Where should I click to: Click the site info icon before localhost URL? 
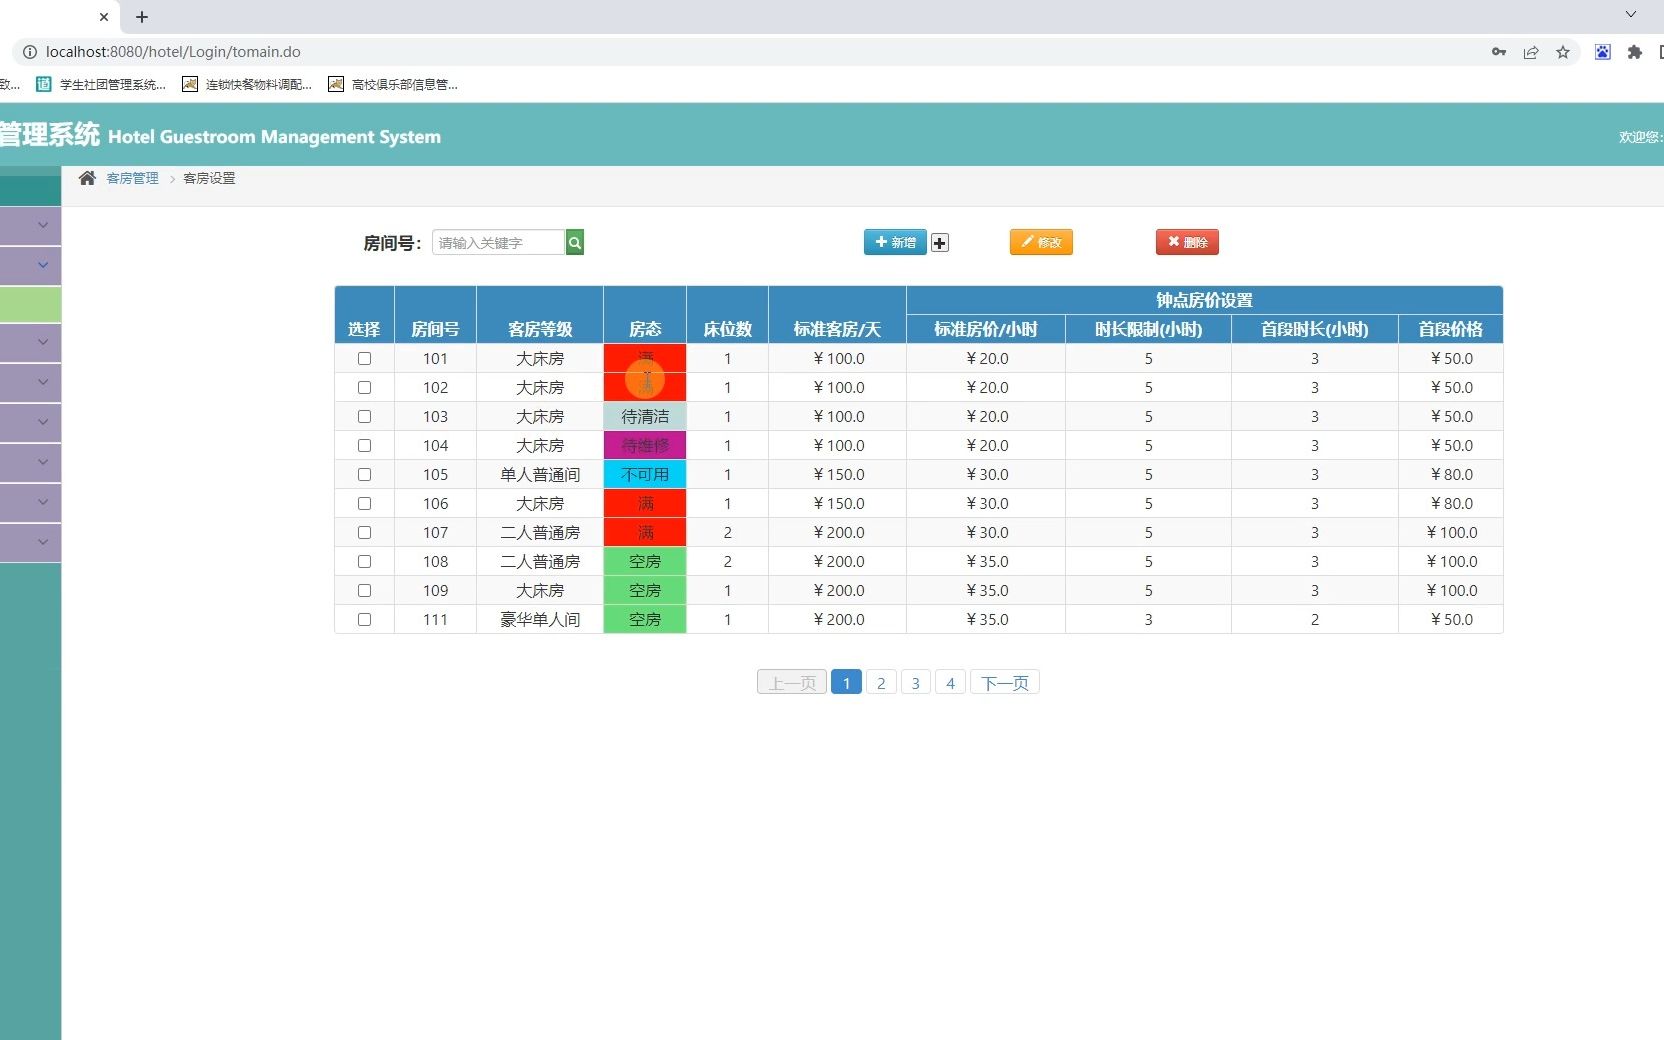pos(30,52)
